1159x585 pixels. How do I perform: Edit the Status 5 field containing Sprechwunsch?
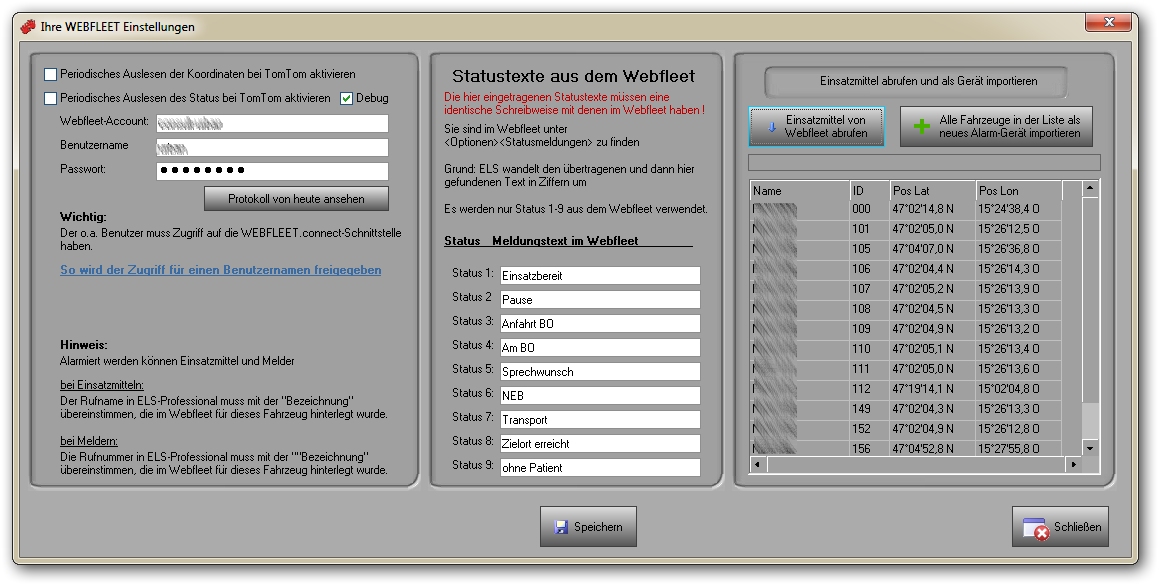tap(599, 372)
